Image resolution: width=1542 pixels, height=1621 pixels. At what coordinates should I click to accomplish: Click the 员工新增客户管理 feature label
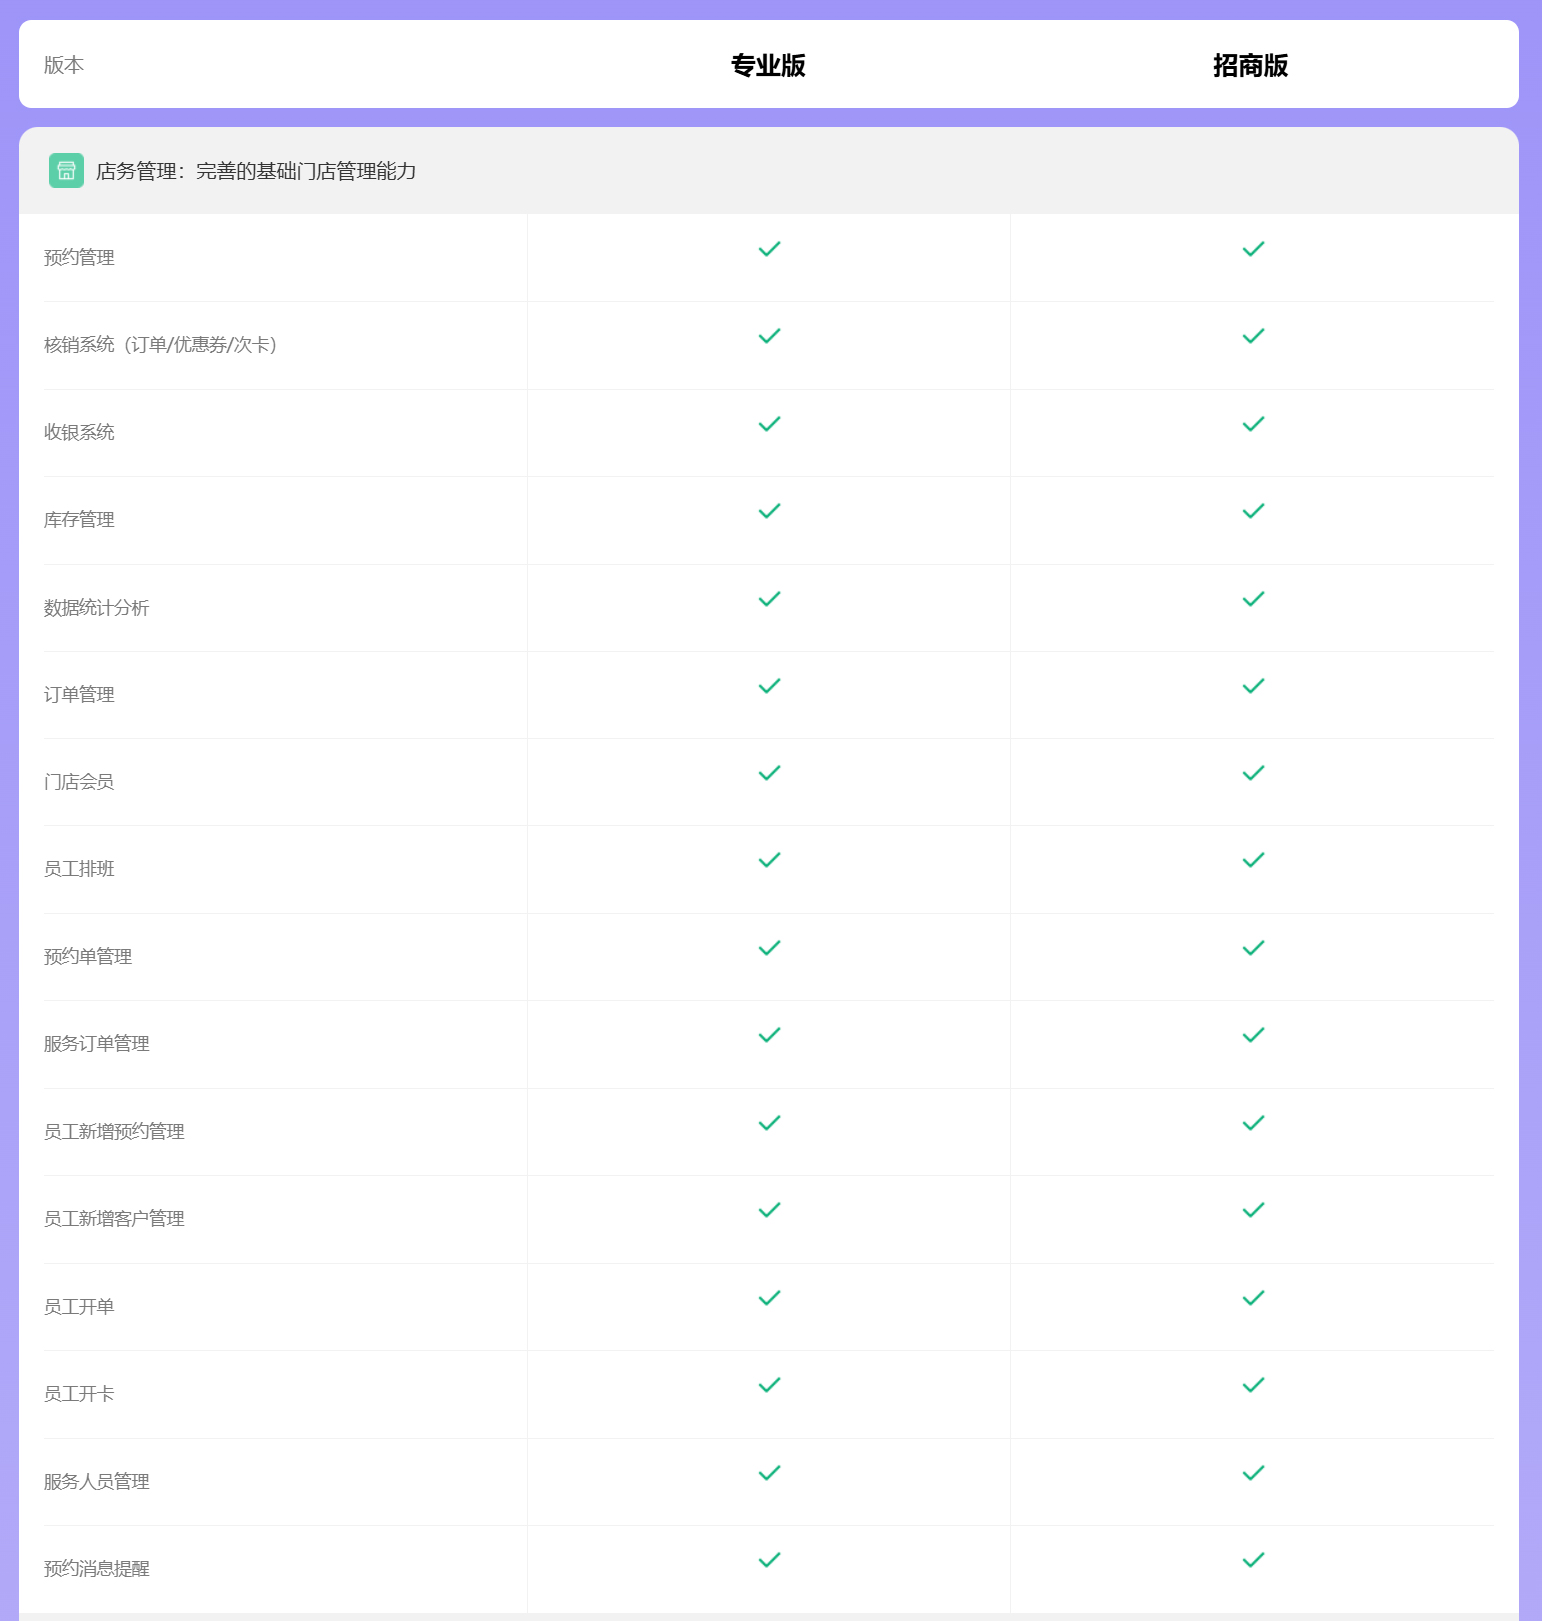click(x=114, y=1219)
